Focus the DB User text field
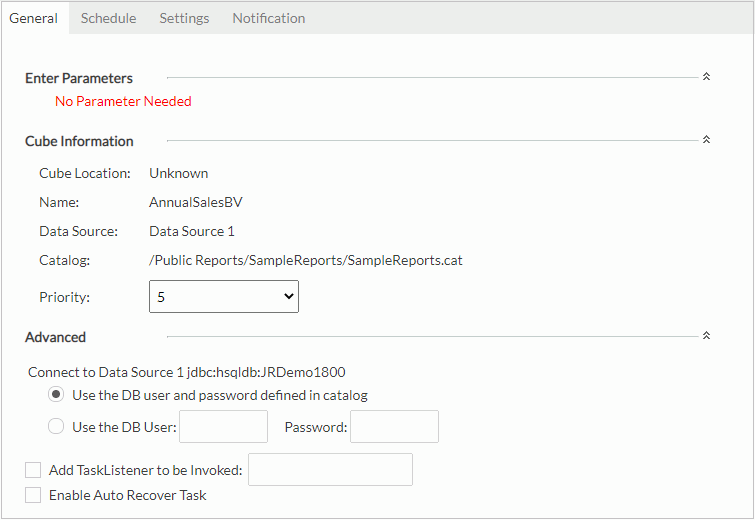The height and width of the screenshot is (520, 755). (223, 427)
